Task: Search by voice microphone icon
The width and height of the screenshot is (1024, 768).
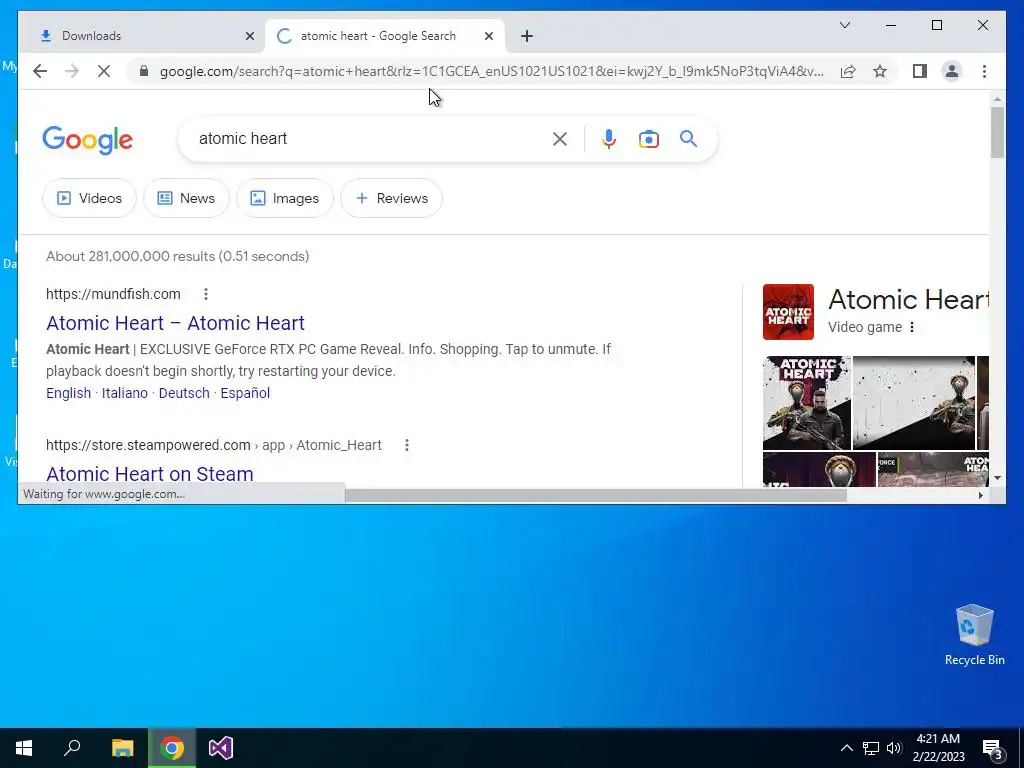Action: click(x=609, y=138)
